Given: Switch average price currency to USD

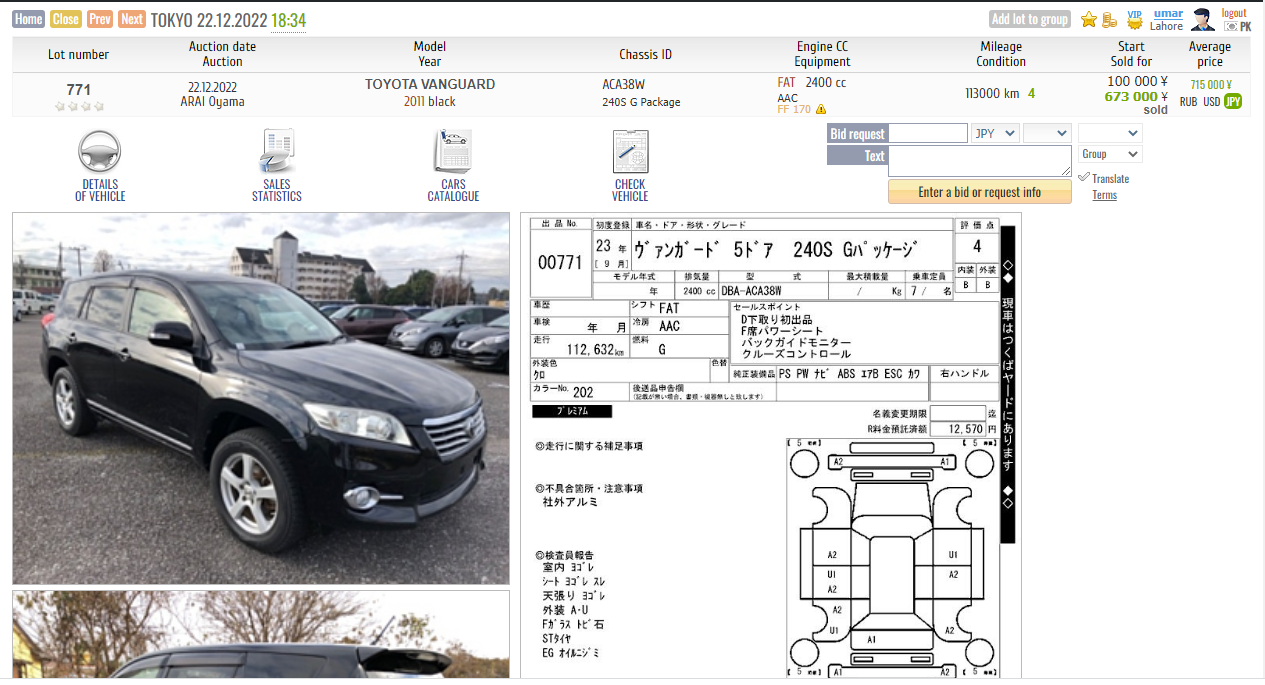Looking at the screenshot, I should tap(1211, 102).
